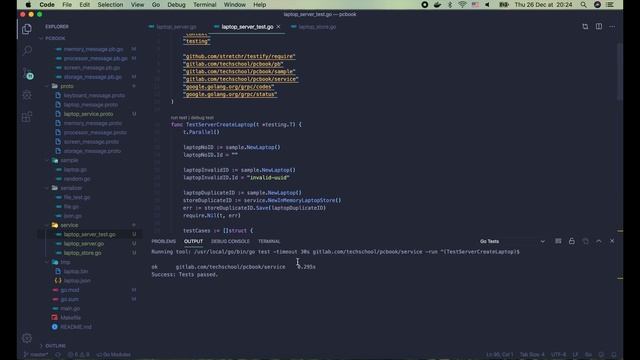Click the master branch in status bar
Screen dimensions: 640x360
coord(36,355)
